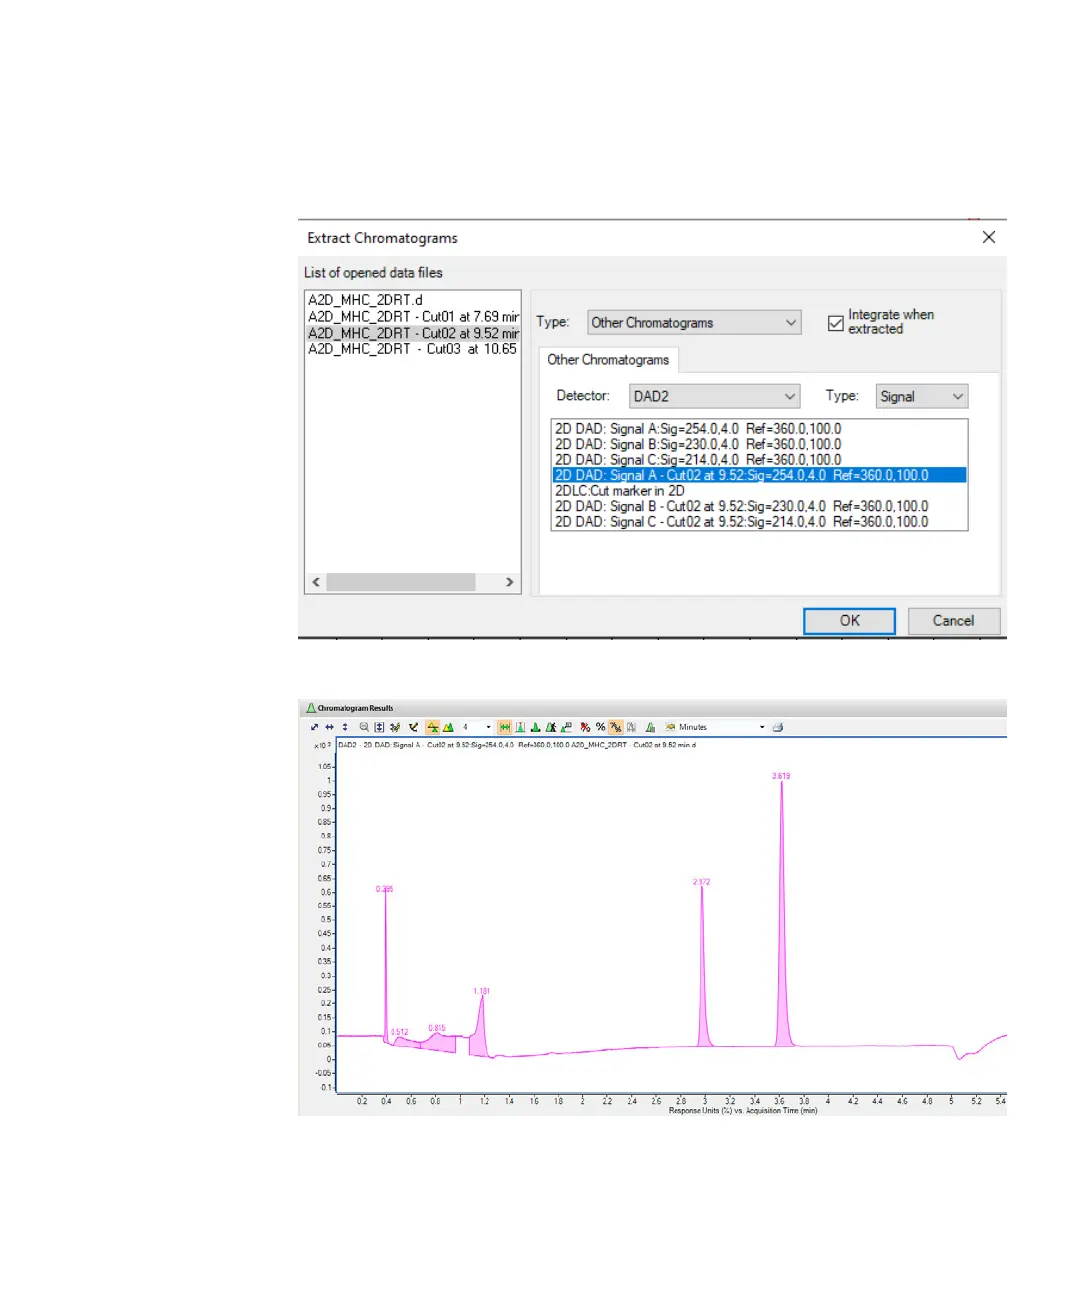Click the highlighted percent label icon
The height and width of the screenshot is (1296, 1080).
tap(616, 727)
